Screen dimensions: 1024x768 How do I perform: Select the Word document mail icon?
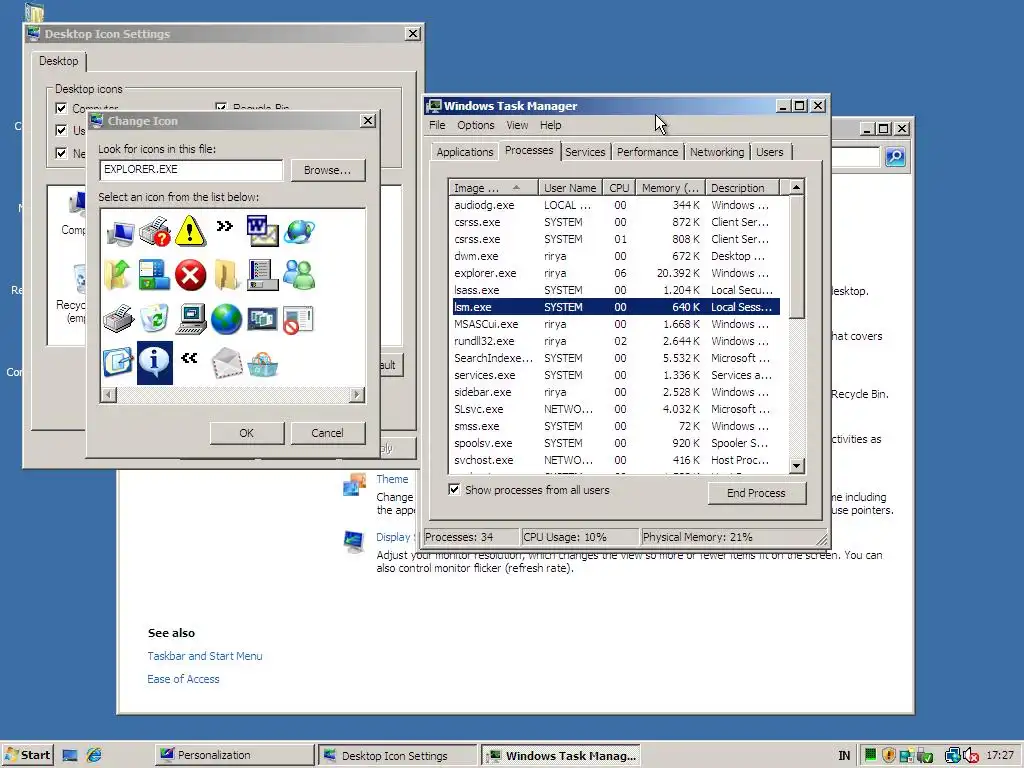pyautogui.click(x=263, y=231)
